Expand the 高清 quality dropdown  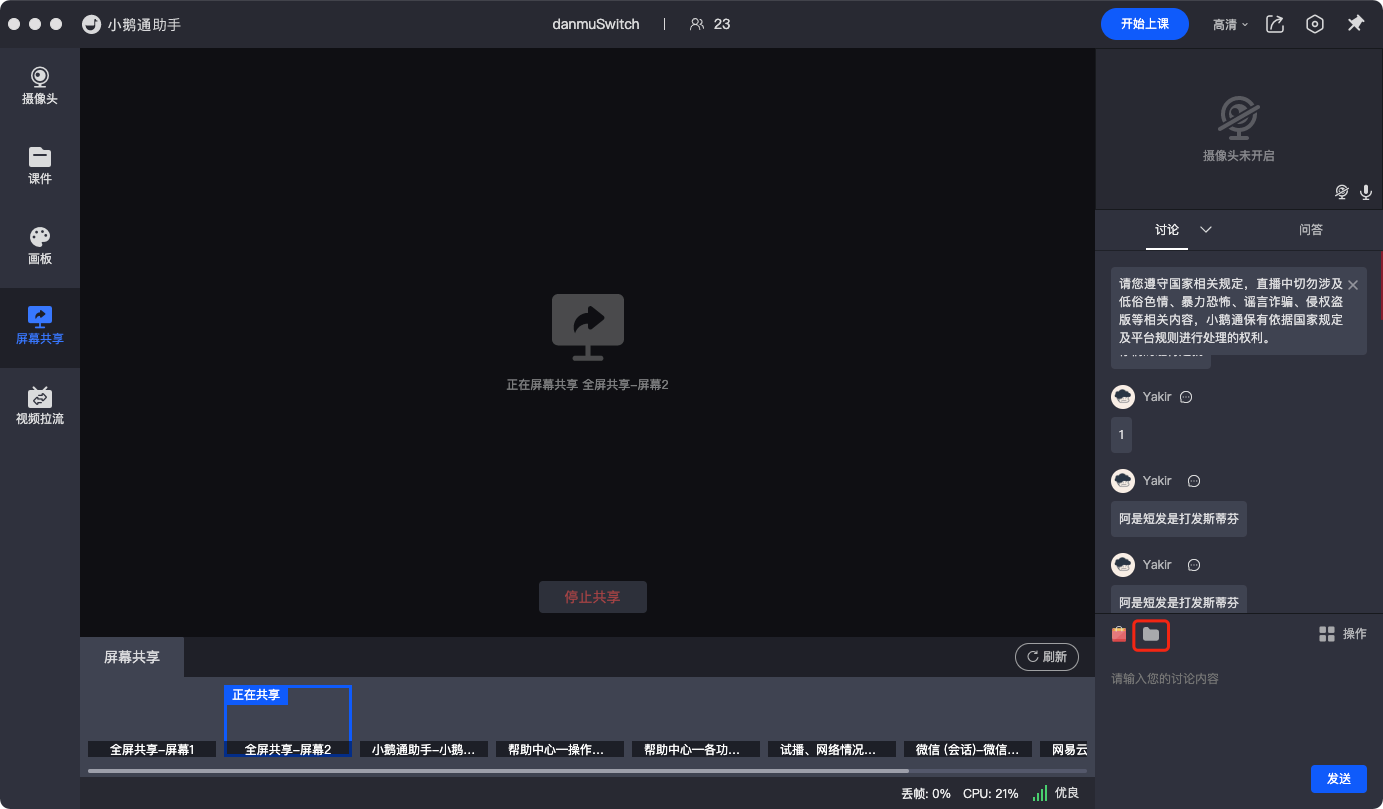1230,24
